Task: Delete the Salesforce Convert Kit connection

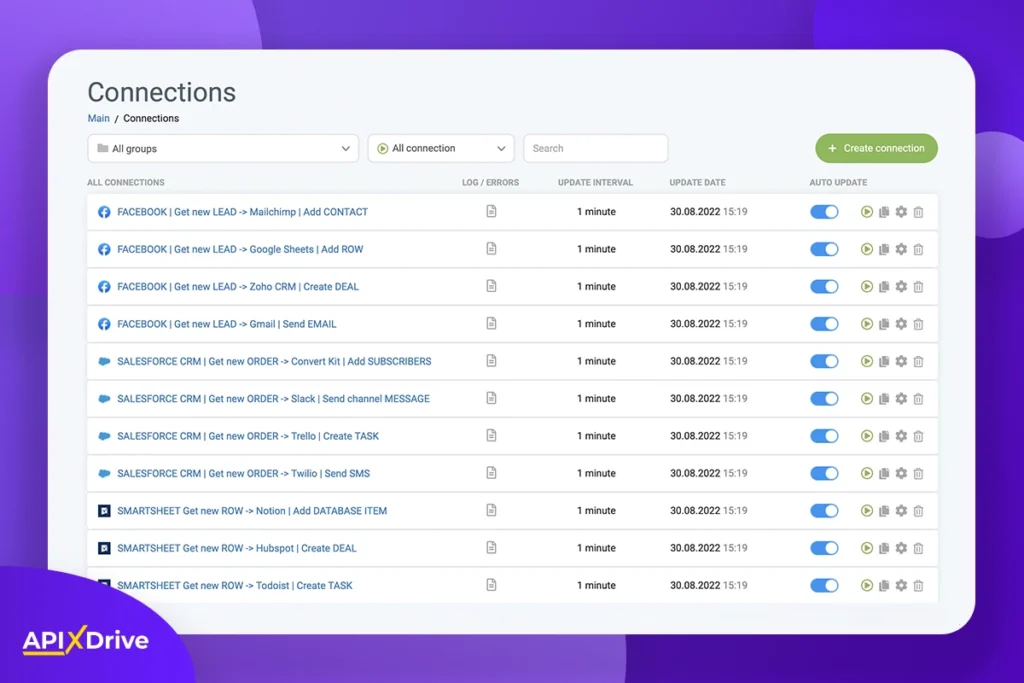Action: click(918, 362)
